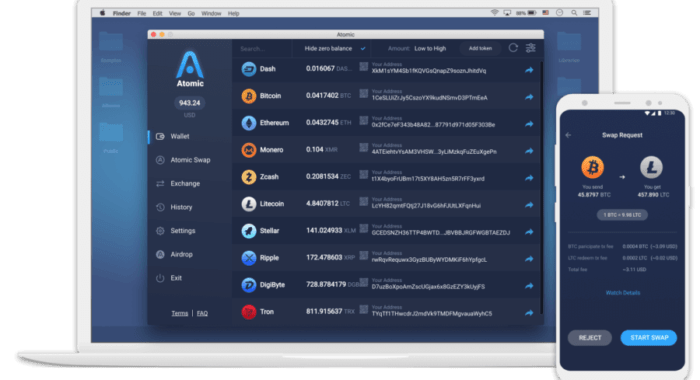Send Tron using its share arrow

(529, 313)
